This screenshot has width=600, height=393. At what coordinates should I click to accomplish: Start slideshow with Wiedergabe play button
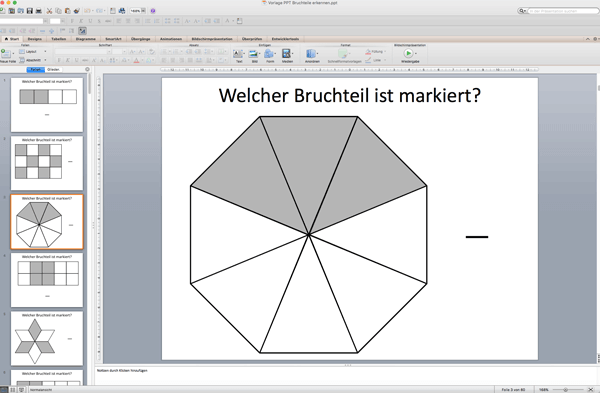(x=408, y=53)
